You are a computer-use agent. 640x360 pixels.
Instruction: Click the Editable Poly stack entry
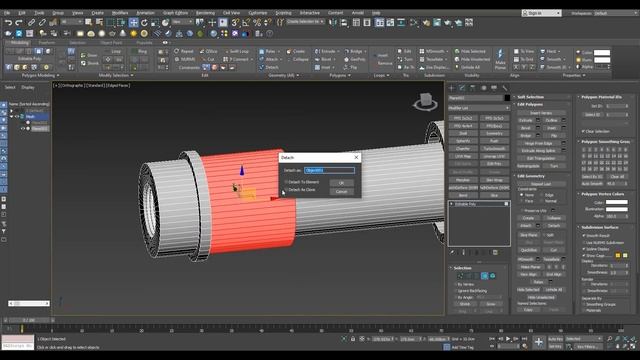coord(479,204)
